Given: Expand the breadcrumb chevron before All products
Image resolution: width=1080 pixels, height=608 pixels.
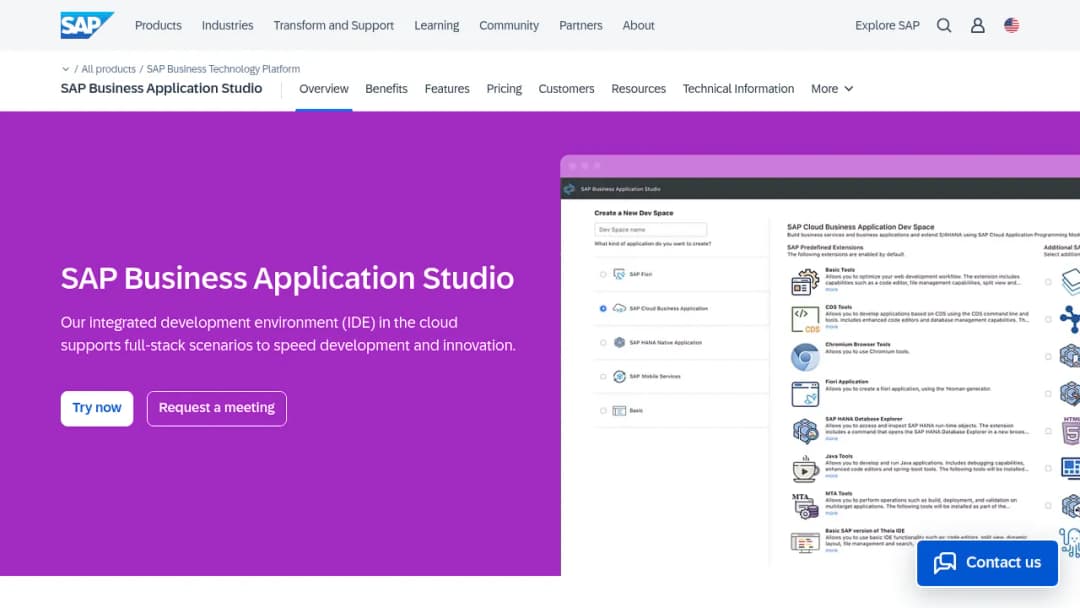Looking at the screenshot, I should pyautogui.click(x=65, y=69).
